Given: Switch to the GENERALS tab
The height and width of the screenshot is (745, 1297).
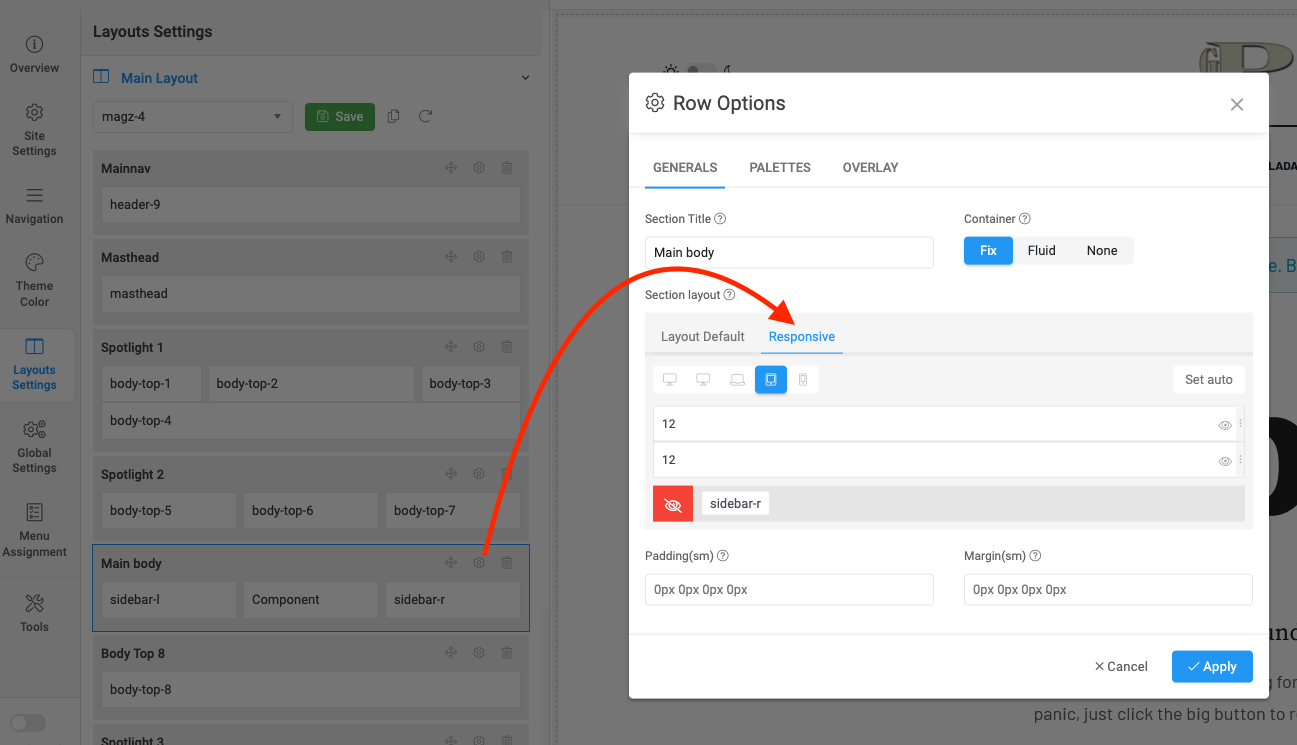Looking at the screenshot, I should pyautogui.click(x=685, y=167).
